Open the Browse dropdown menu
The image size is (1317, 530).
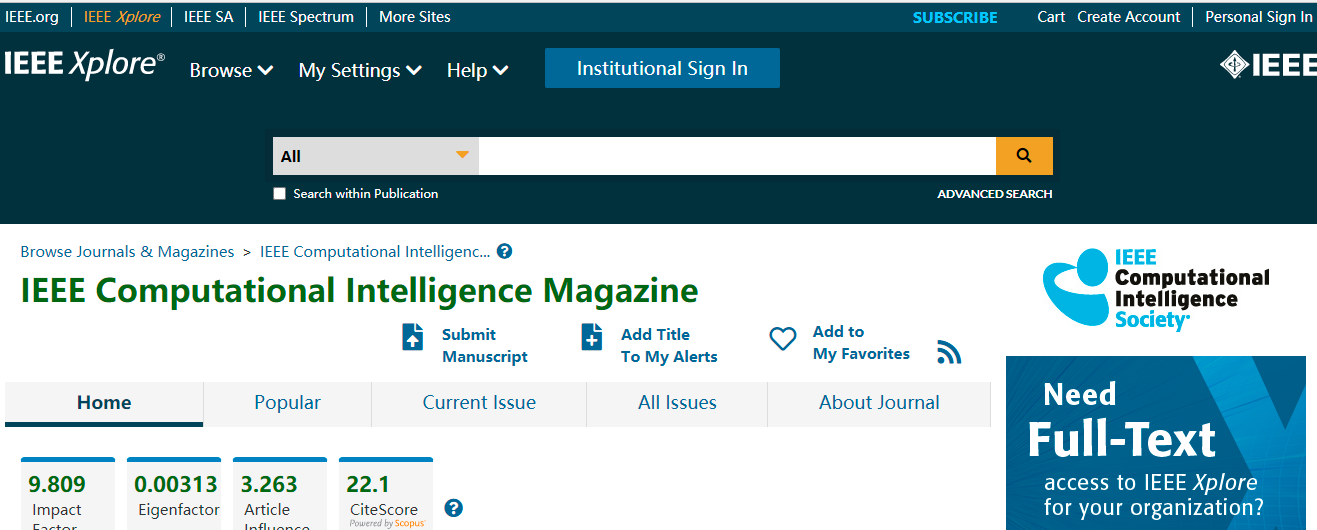tap(231, 70)
